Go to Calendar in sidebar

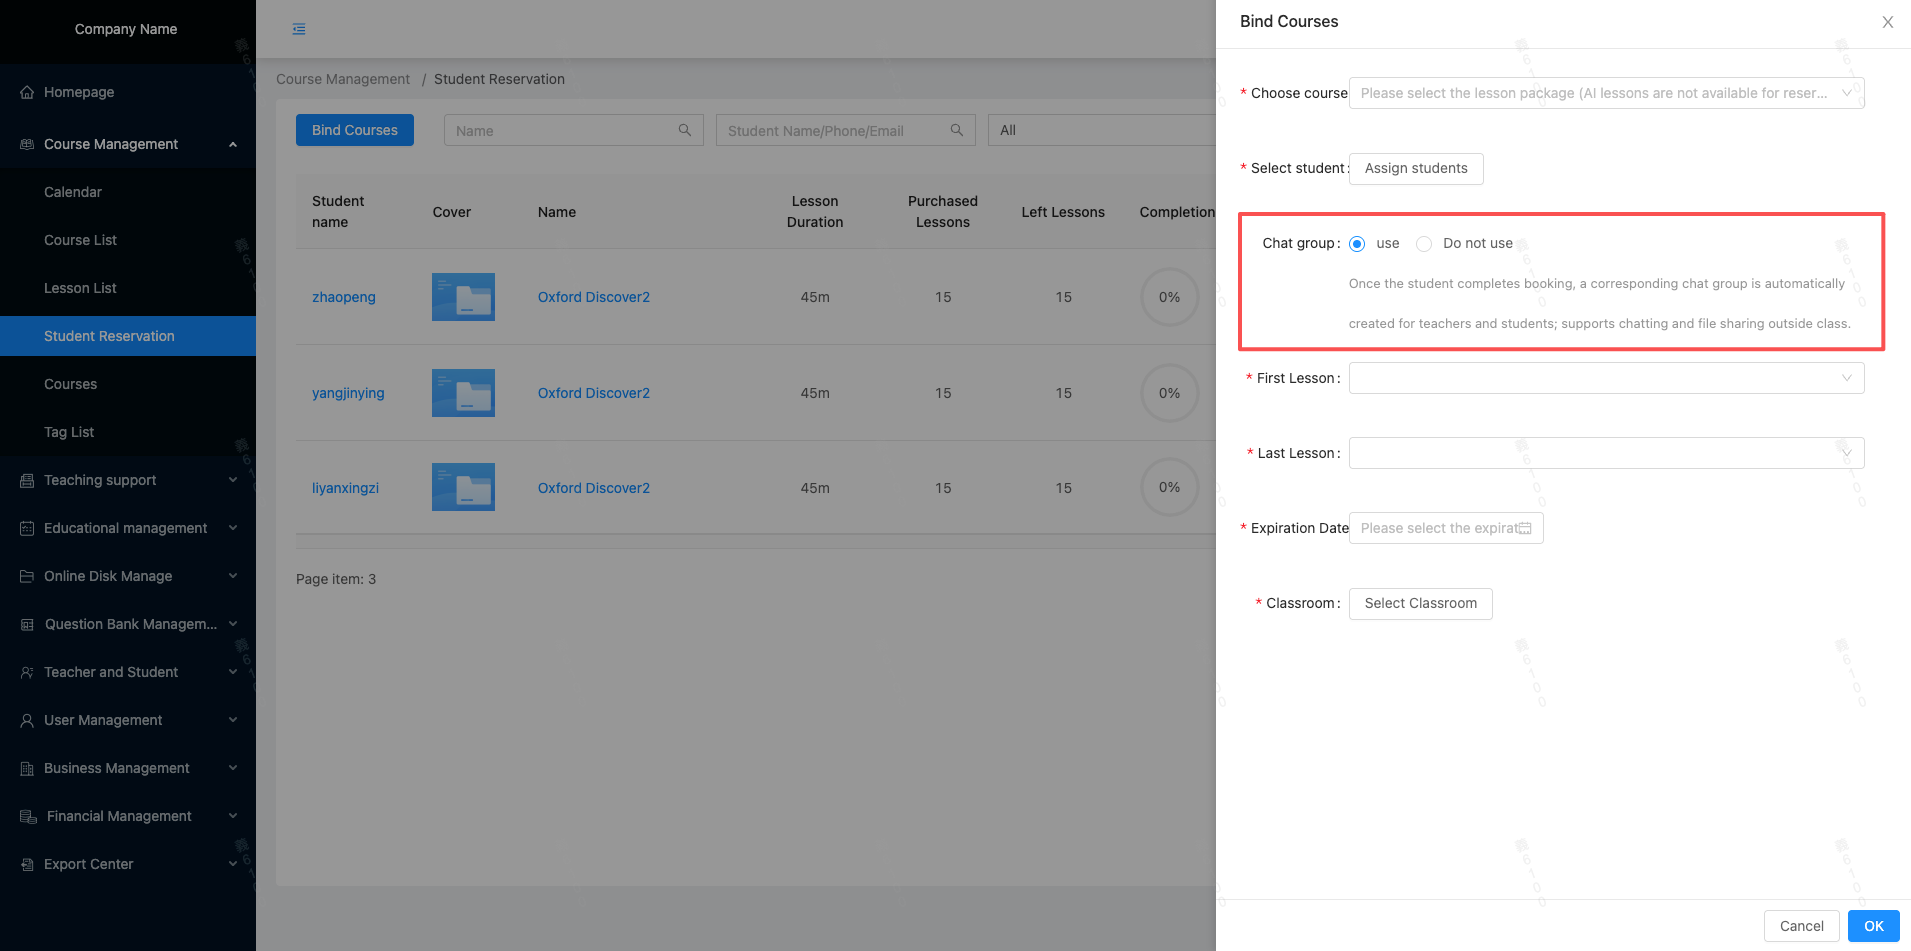73,192
